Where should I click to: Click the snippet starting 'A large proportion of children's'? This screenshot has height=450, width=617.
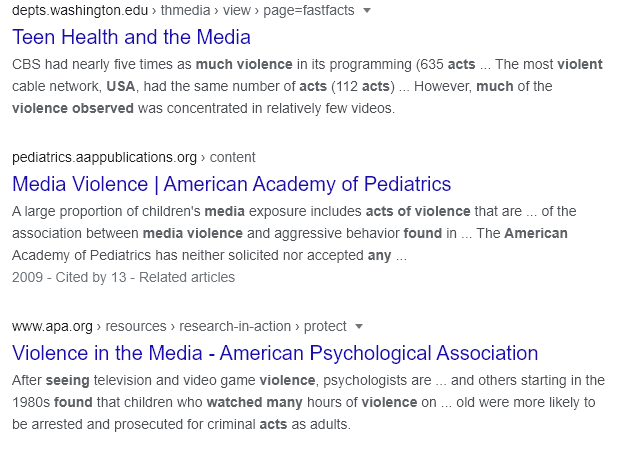point(290,233)
